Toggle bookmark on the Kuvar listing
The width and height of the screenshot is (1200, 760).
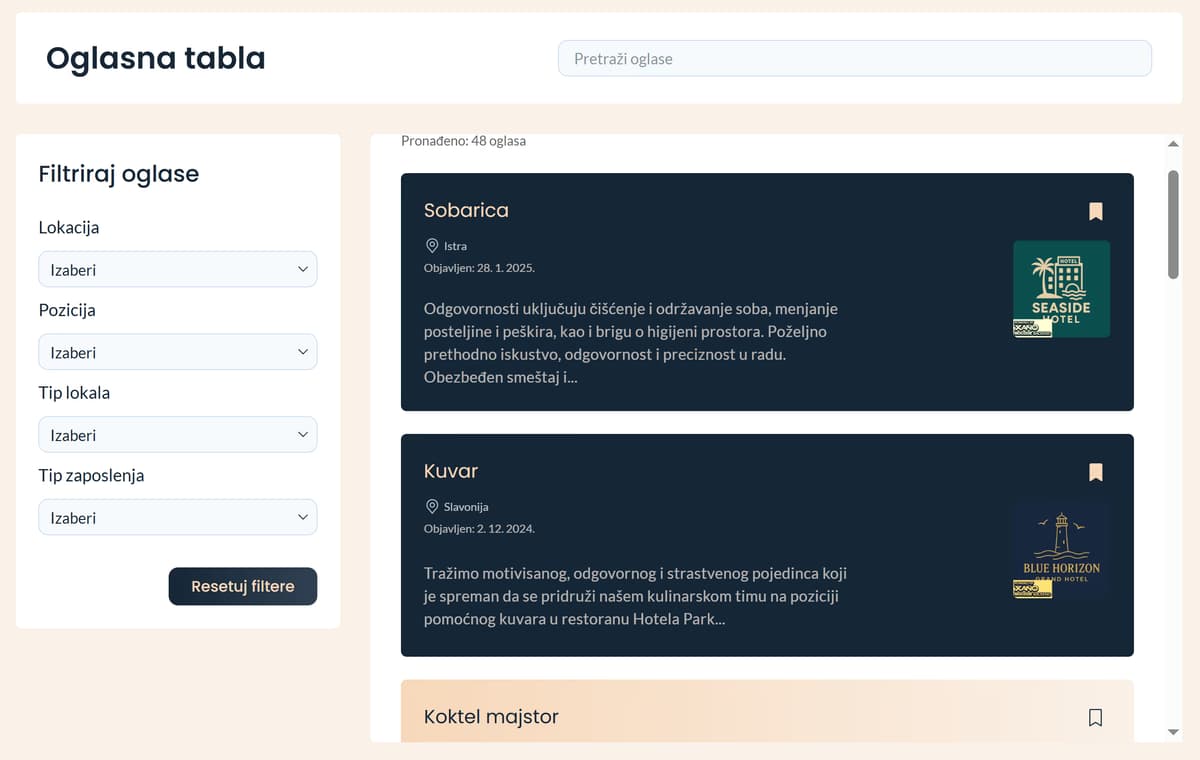tap(1095, 472)
